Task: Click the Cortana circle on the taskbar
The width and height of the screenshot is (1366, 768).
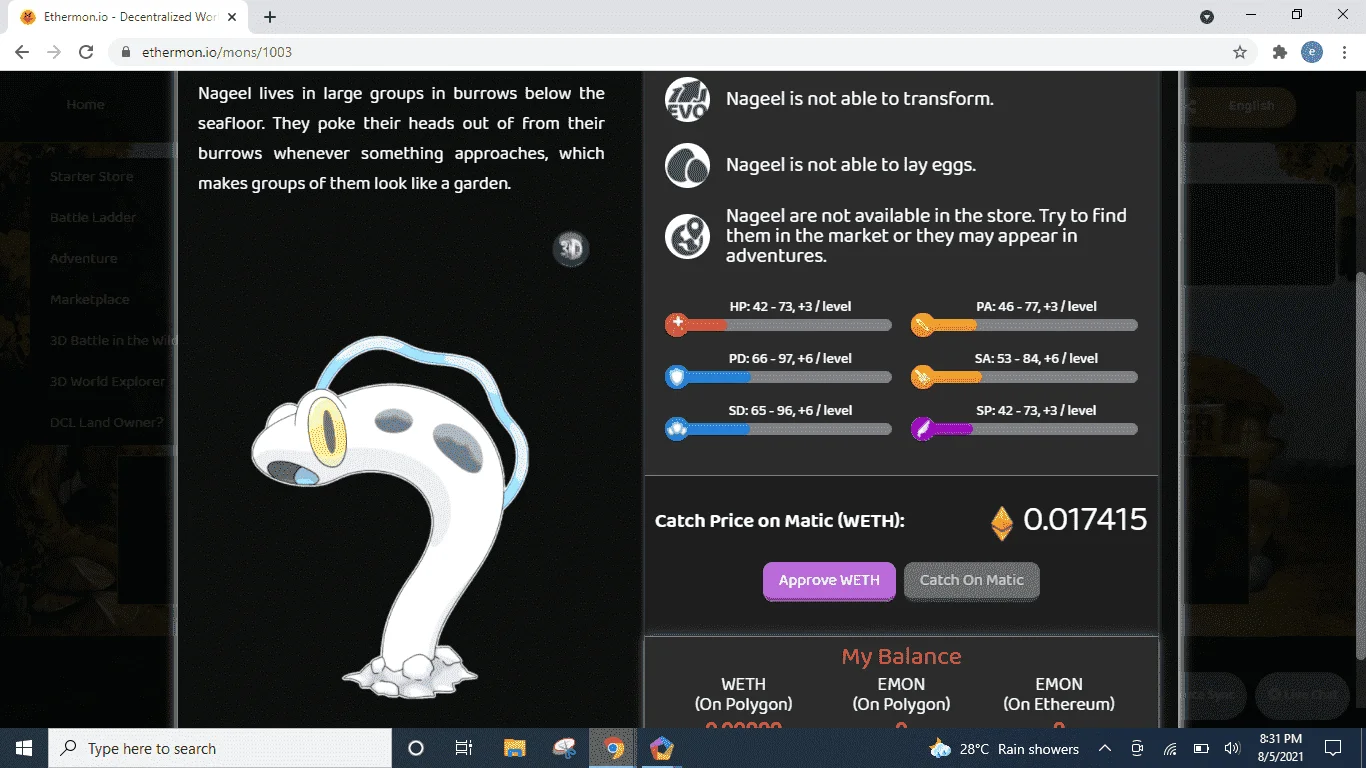Action: tap(416, 748)
